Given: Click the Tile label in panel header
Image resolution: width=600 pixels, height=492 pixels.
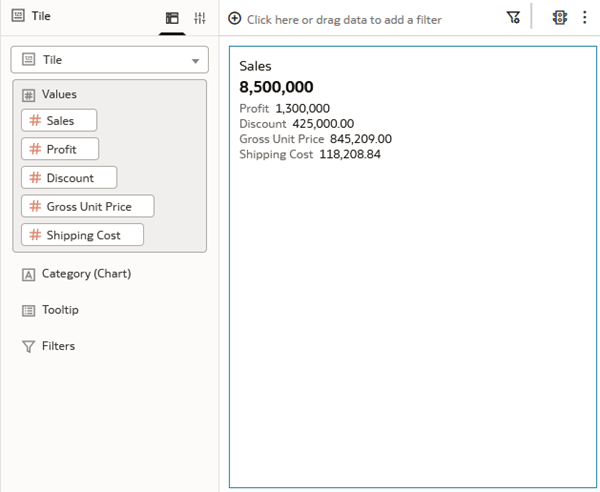Looking at the screenshot, I should (41, 16).
